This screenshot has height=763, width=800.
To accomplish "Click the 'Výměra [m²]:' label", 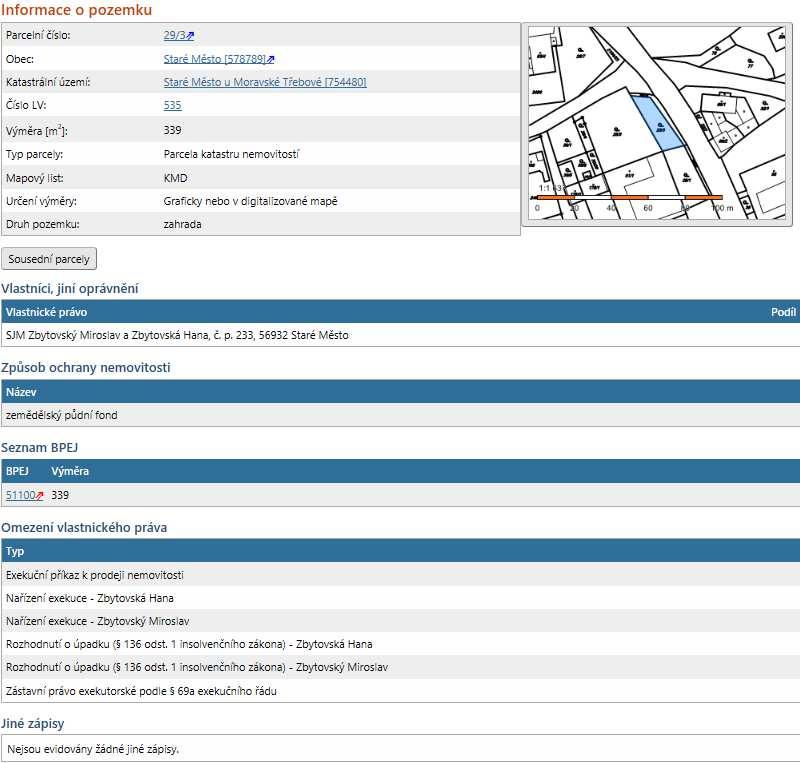I will pos(37,131).
